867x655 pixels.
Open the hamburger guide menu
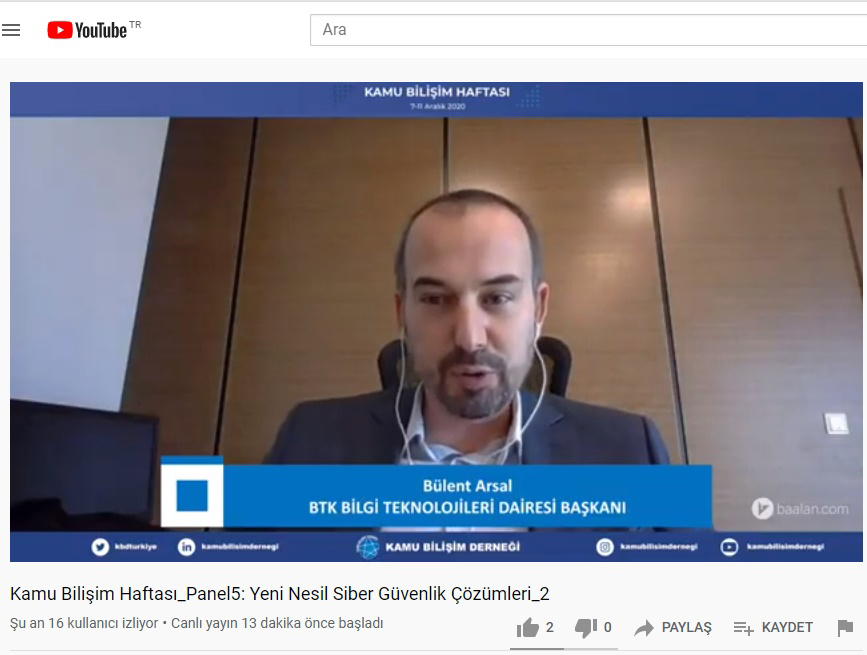point(12,30)
